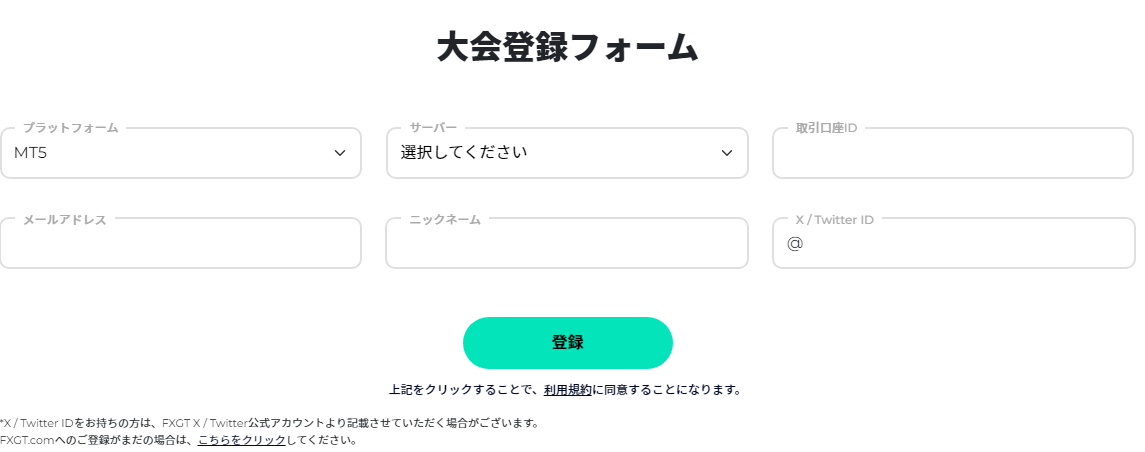Click the X / Twitter ID field label
Image resolution: width=1145 pixels, height=452 pixels.
pyautogui.click(x=834, y=219)
